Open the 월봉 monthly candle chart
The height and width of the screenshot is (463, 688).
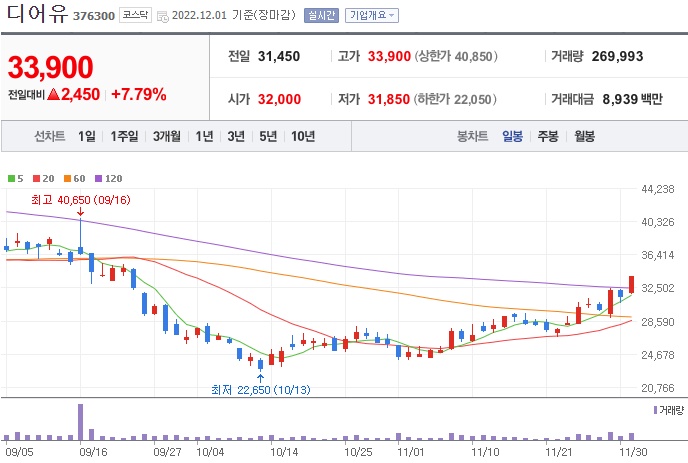[x=583, y=137]
